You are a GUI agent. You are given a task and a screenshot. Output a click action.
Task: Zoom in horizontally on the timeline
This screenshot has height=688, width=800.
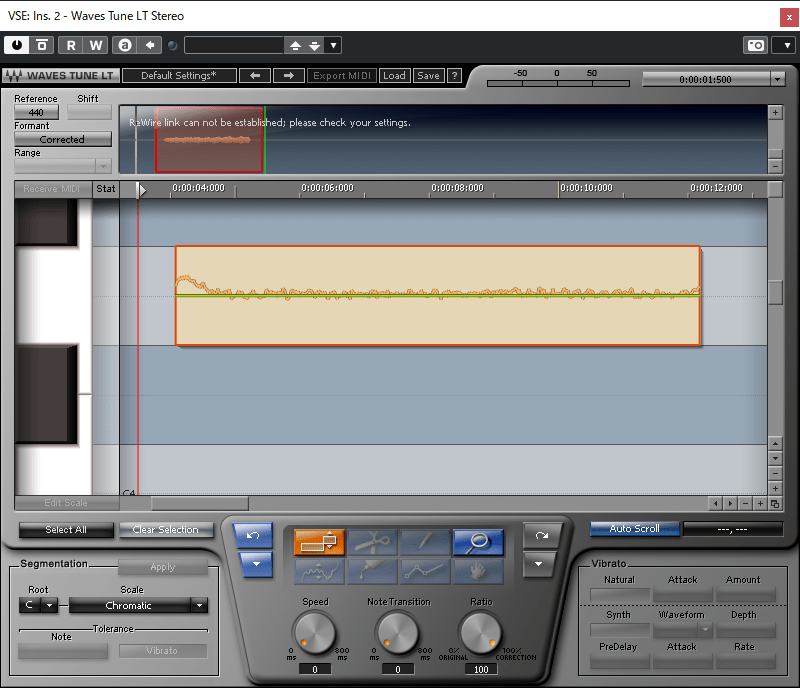coord(760,504)
